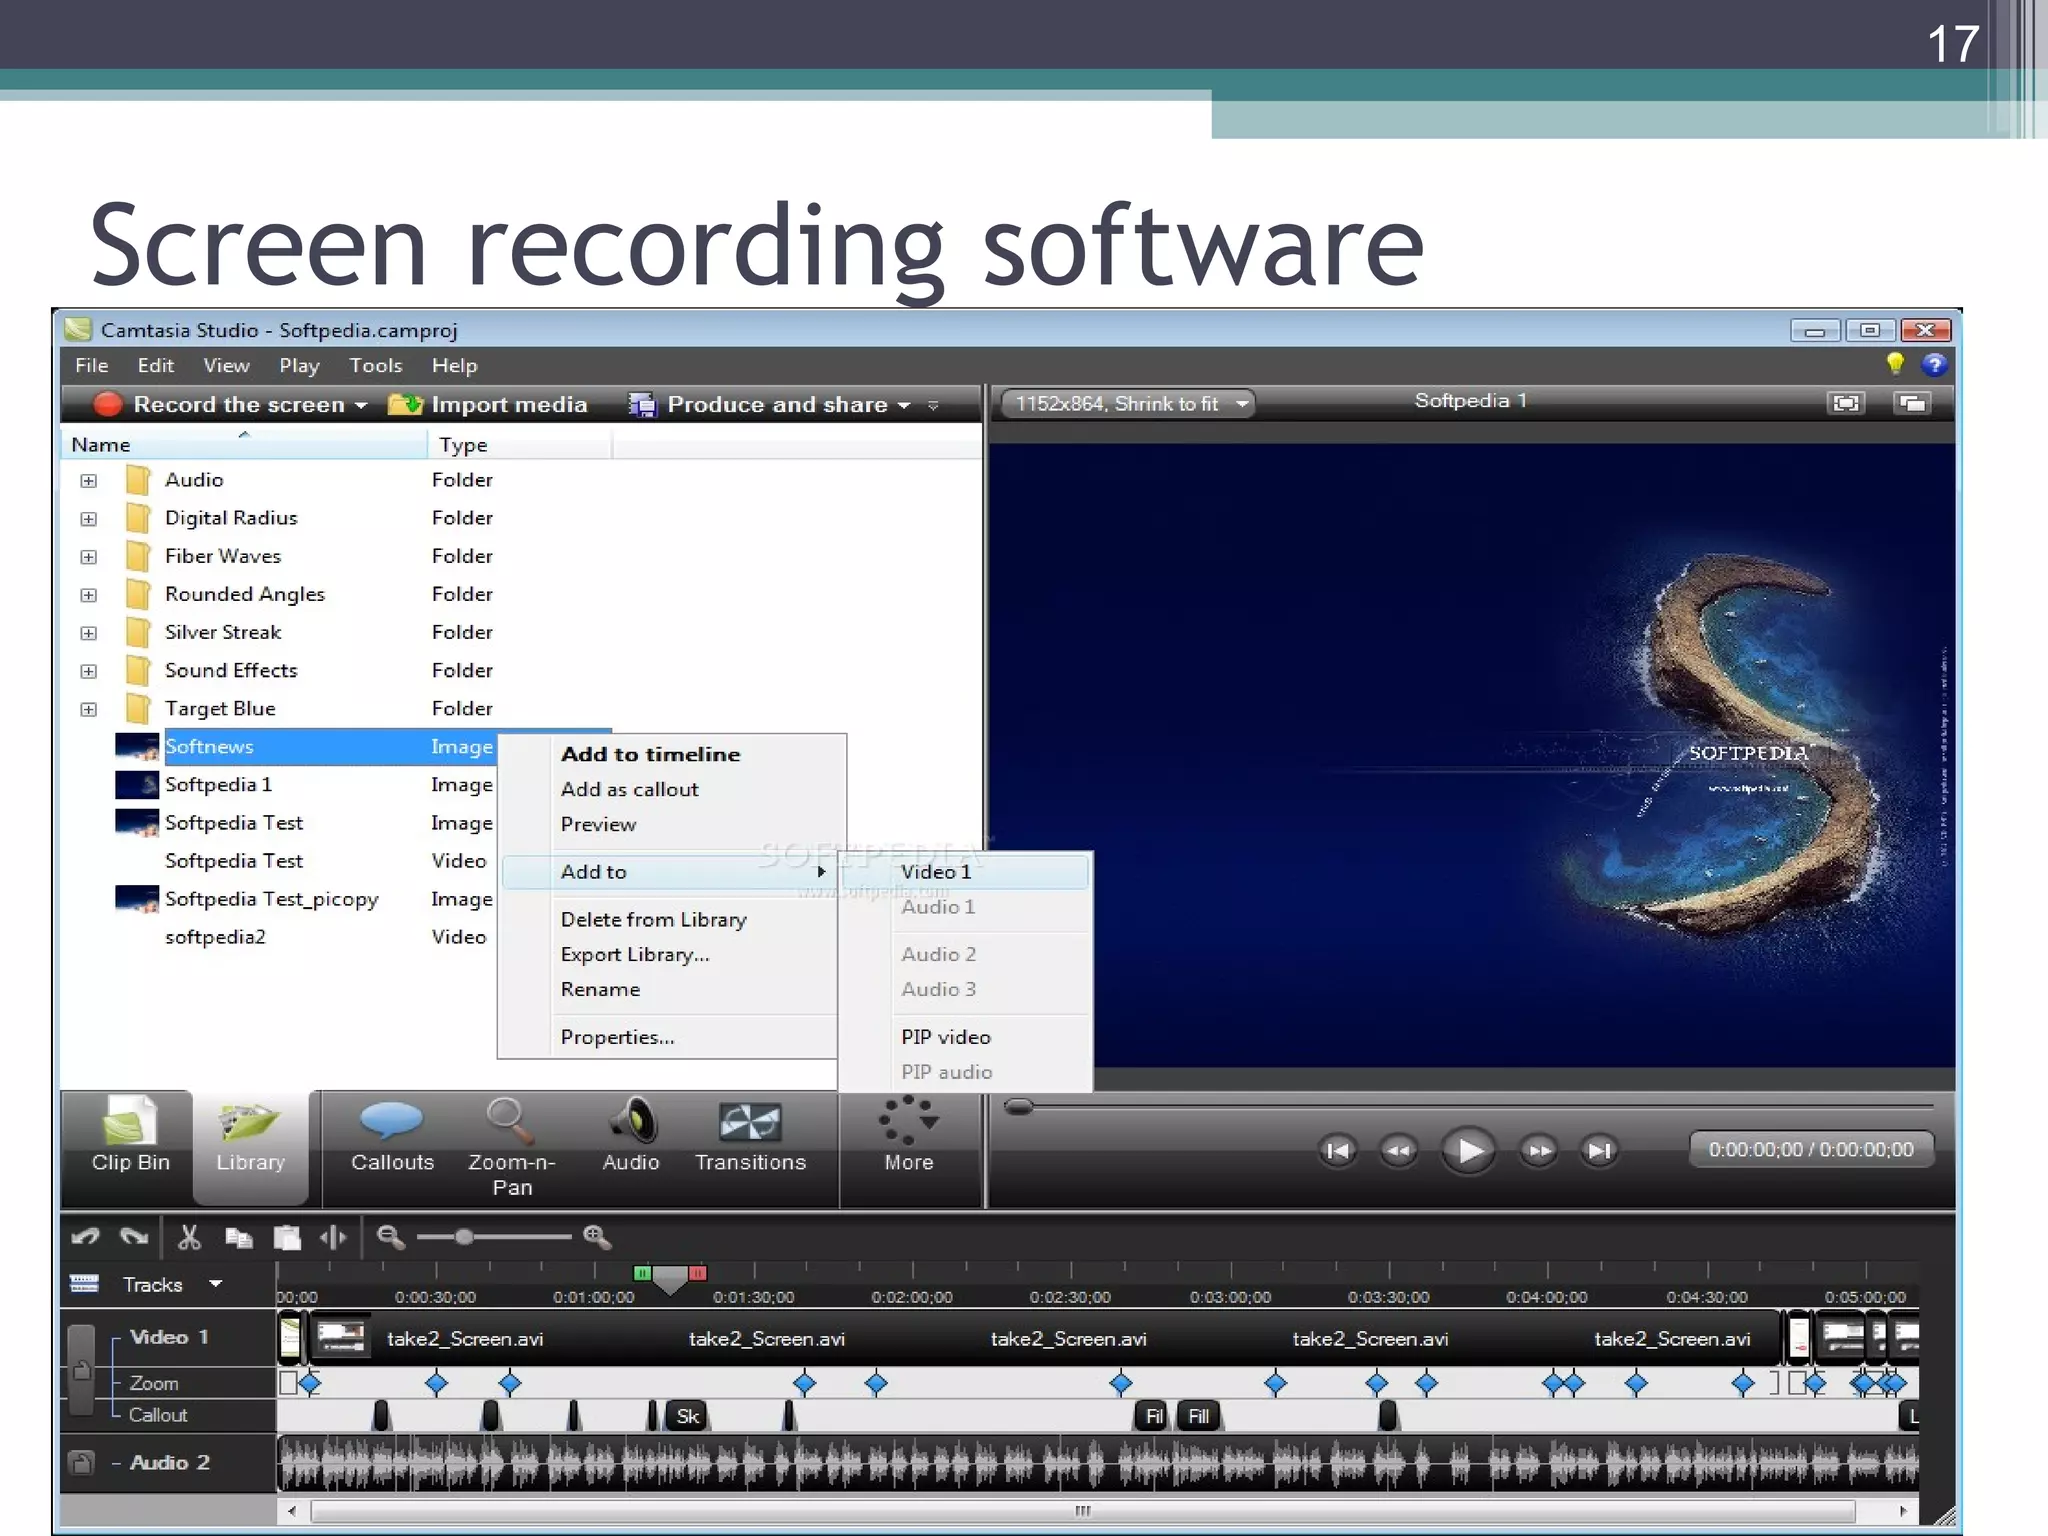Viewport: 2048px width, 1536px height.
Task: Open the View menu
Action: point(226,365)
